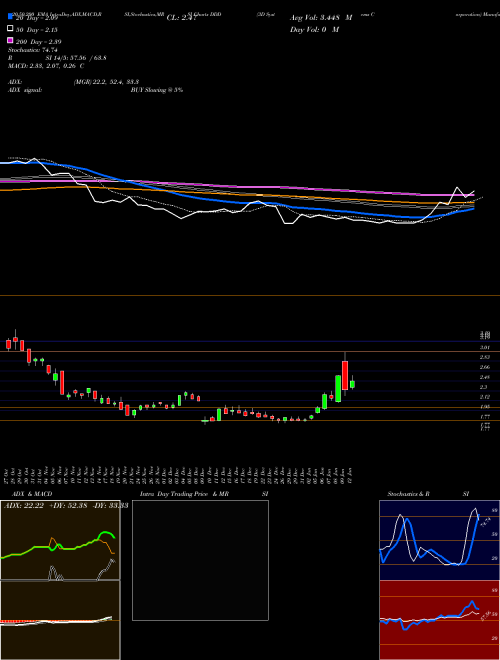Click the '(MGR) 22.2, 52.4, 33.3' ADX values
The height and width of the screenshot is (660, 500).
(106, 82)
